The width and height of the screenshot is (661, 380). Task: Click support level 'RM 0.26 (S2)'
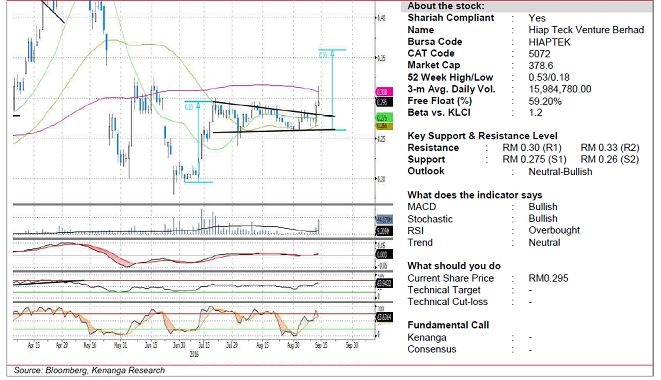tap(610, 160)
